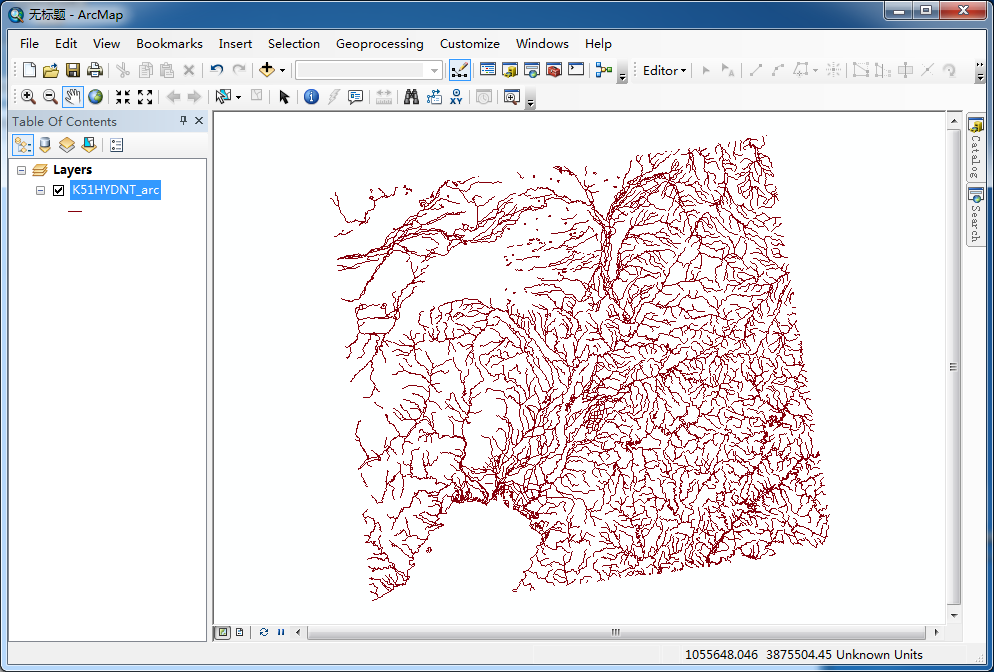Open the ModelBuilder window icon
The height and width of the screenshot is (672, 994).
click(x=603, y=70)
